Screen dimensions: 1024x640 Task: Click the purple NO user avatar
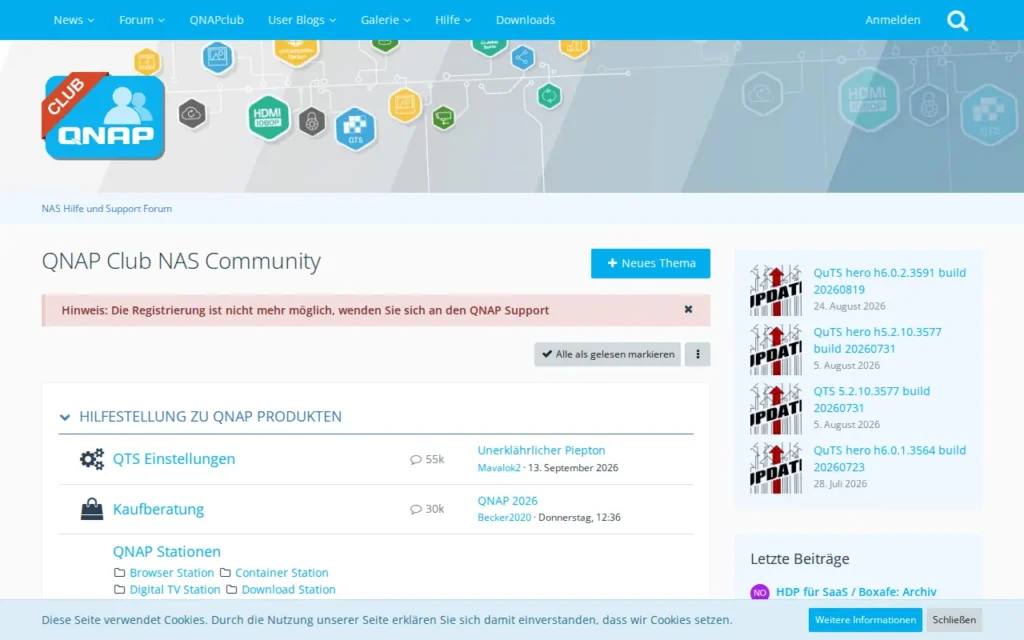(x=760, y=592)
